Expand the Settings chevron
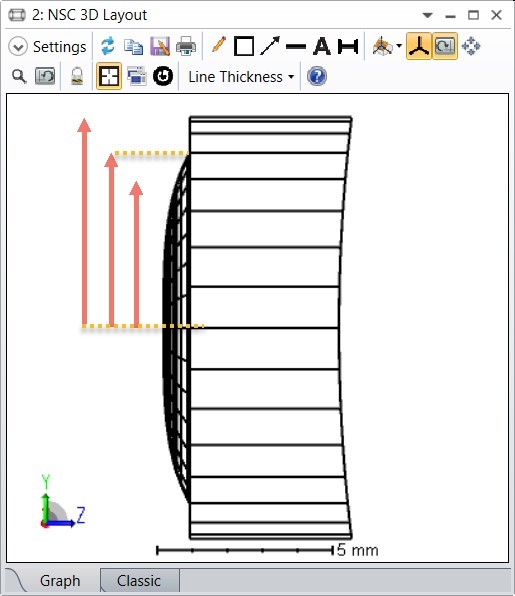Image resolution: width=515 pixels, height=596 pixels. [18, 47]
